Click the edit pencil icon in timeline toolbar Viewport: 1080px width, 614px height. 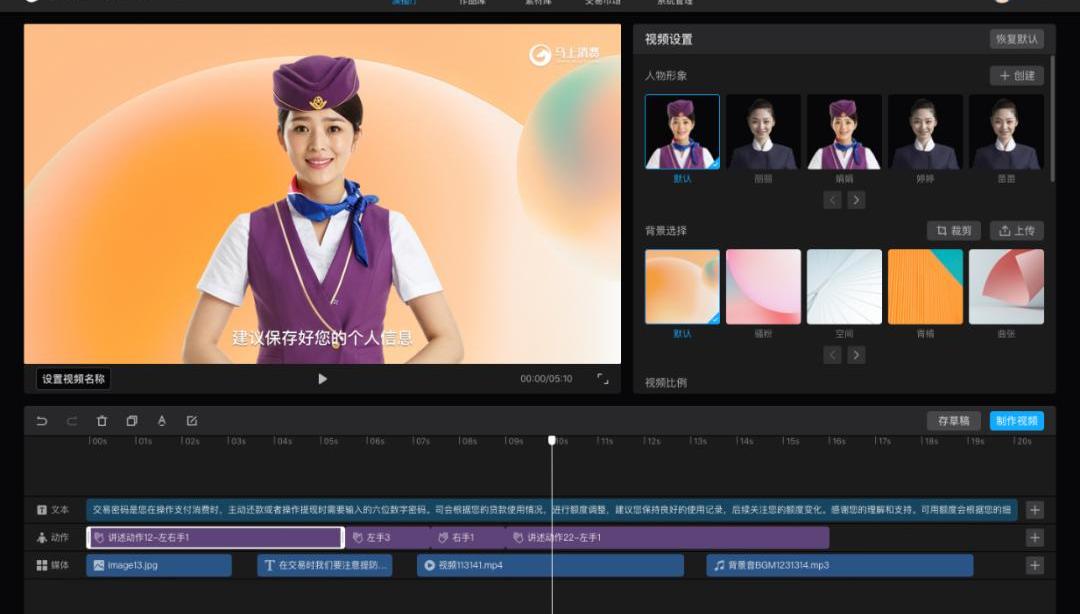click(192, 421)
